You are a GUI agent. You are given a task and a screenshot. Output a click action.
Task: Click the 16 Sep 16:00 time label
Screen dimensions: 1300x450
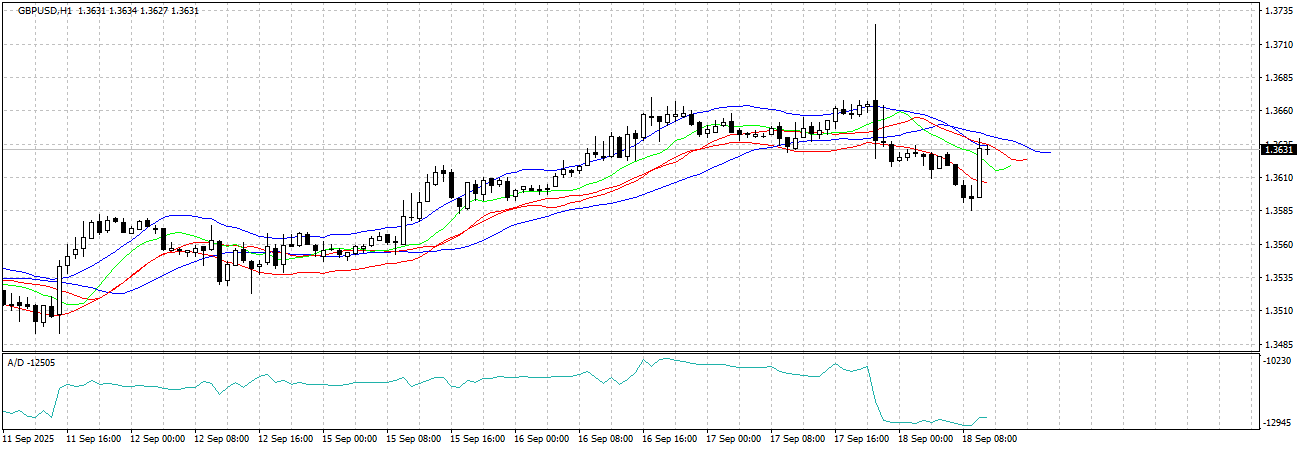(670, 439)
